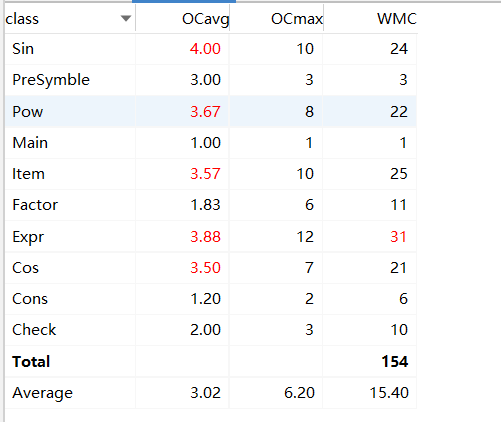The width and height of the screenshot is (501, 422).
Task: Click Cons's OCavg value 1.20
Action: tap(205, 299)
